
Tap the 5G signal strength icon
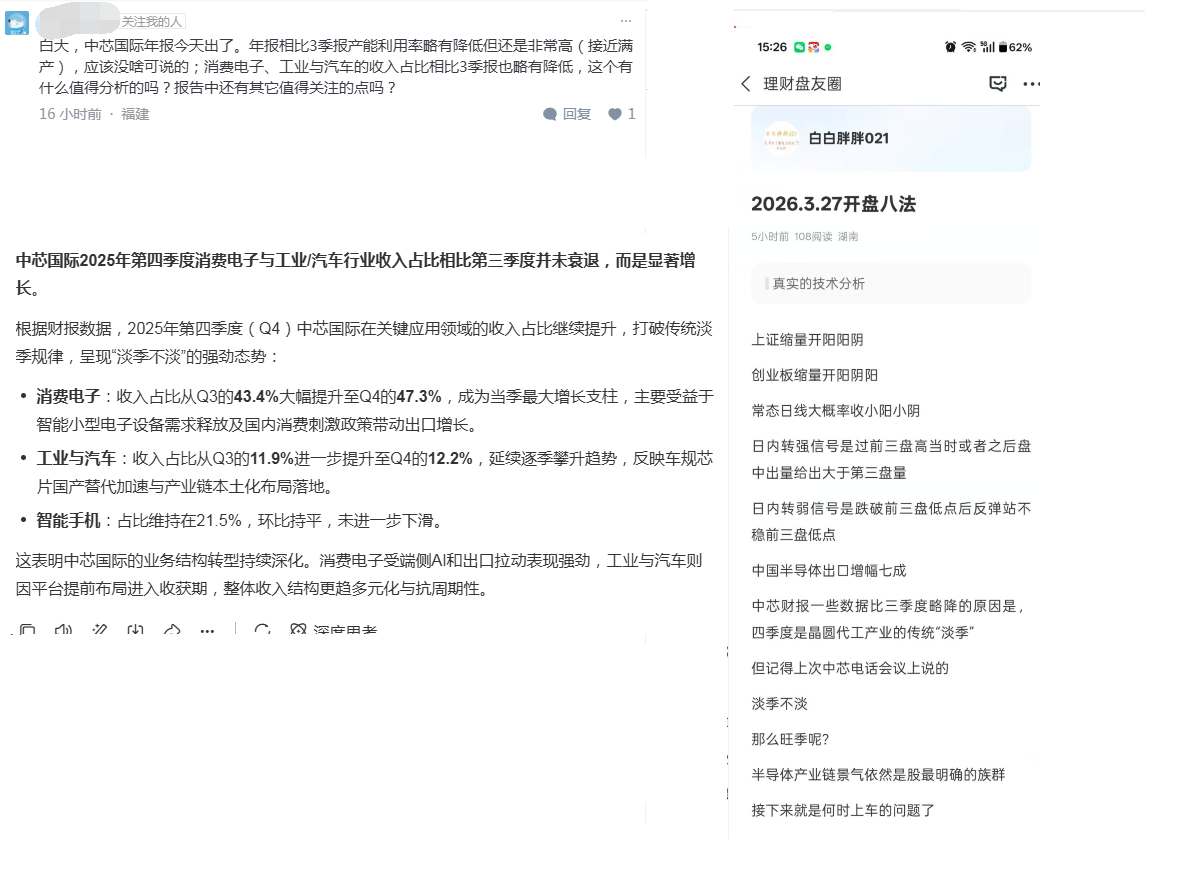pos(988,47)
